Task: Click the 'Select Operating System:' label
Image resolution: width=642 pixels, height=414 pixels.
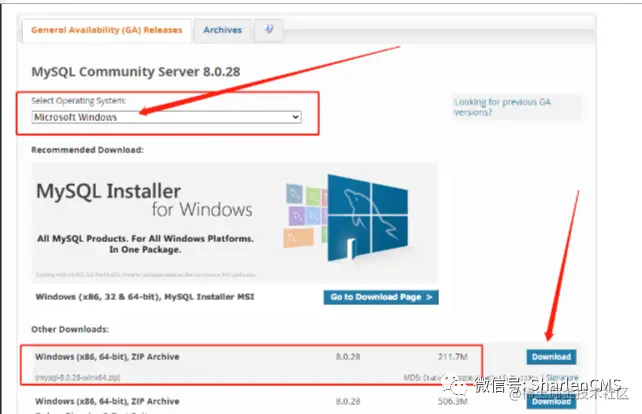Action: 79,101
